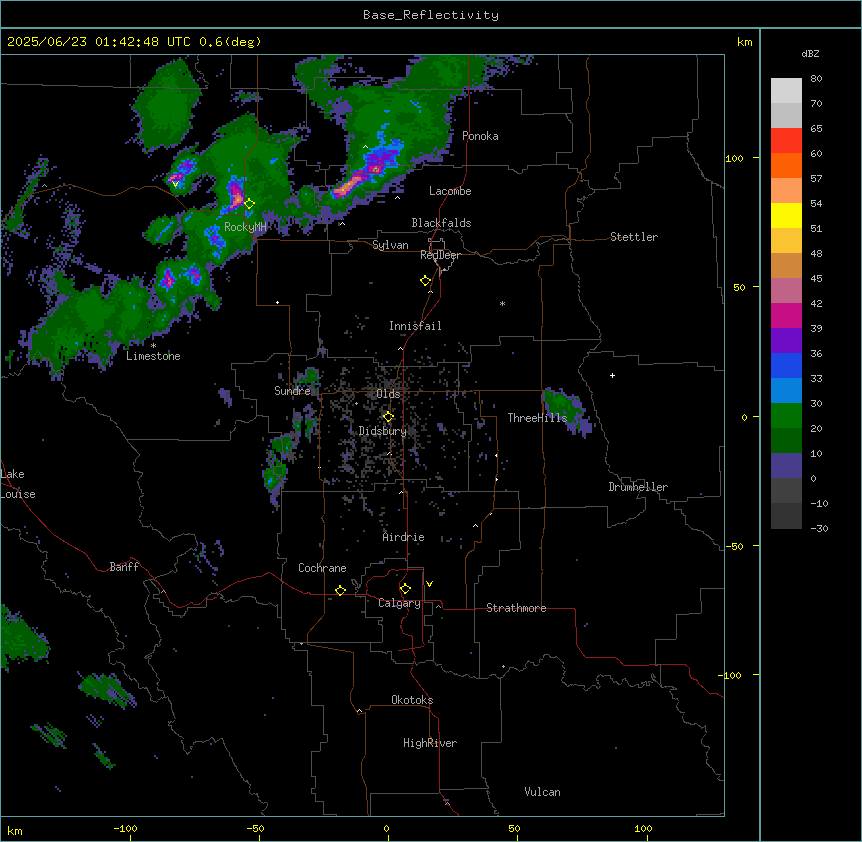Viewport: 862px width, 842px height.
Task: Select the light gray 70-80 dBZ legend swatch
Action: 786,91
